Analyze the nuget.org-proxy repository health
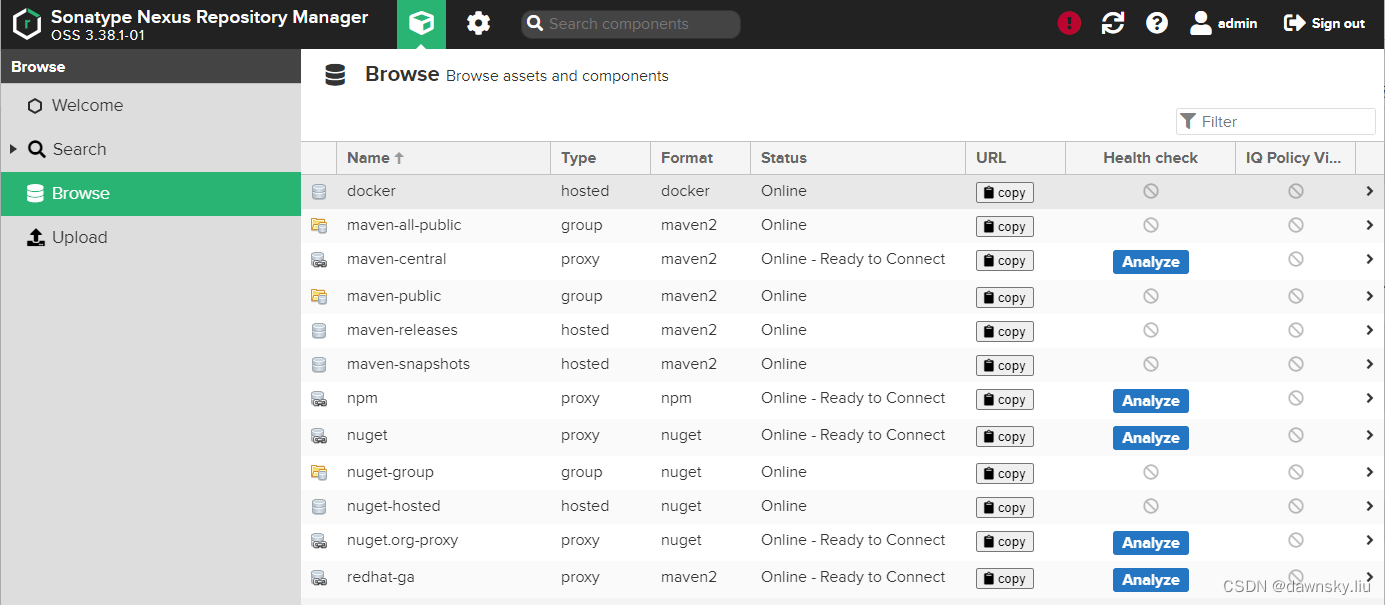The width and height of the screenshot is (1385, 605). pyautogui.click(x=1150, y=543)
